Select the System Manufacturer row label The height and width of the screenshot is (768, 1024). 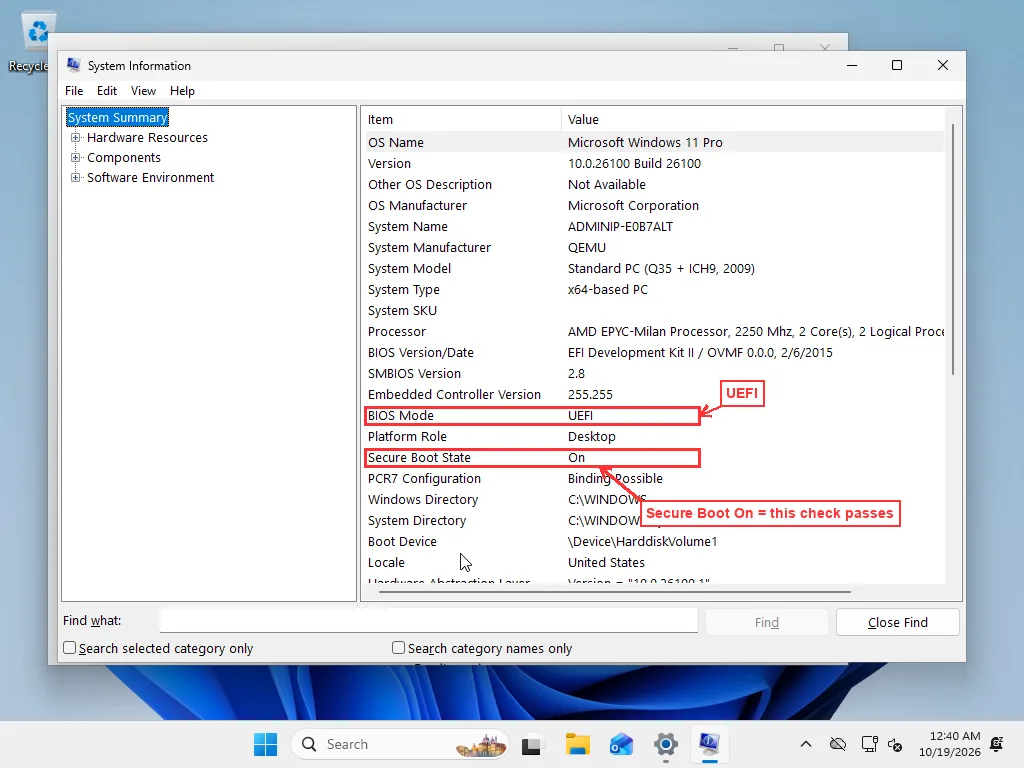point(429,248)
